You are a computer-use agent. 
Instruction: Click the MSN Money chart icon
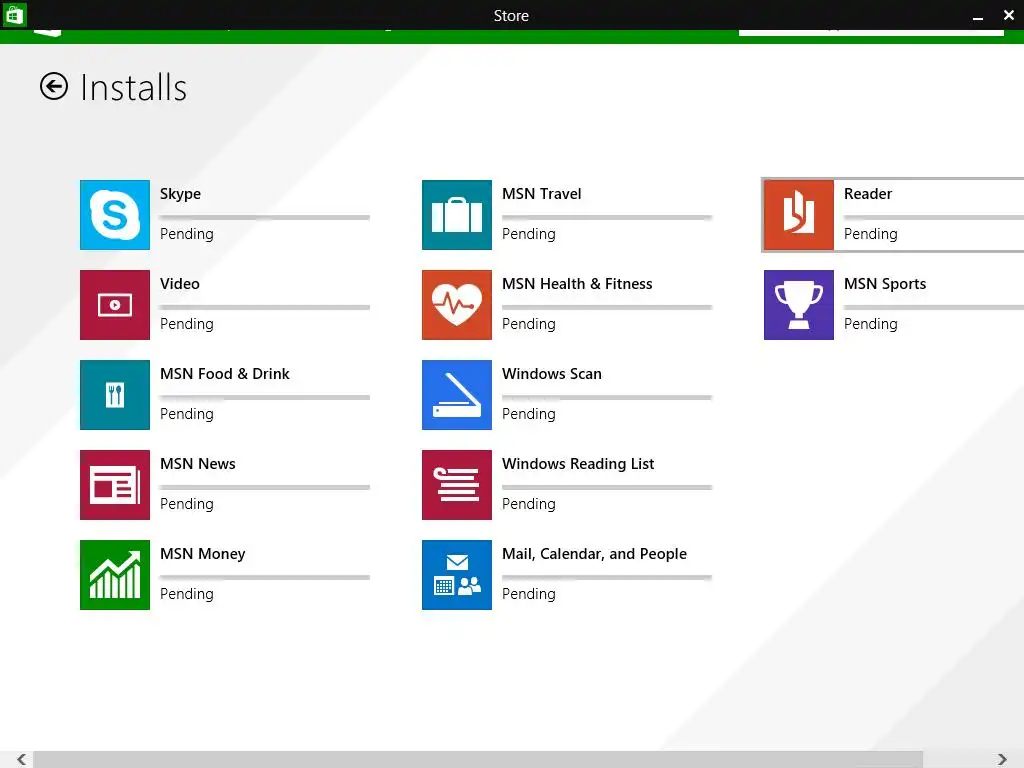pyautogui.click(x=115, y=575)
